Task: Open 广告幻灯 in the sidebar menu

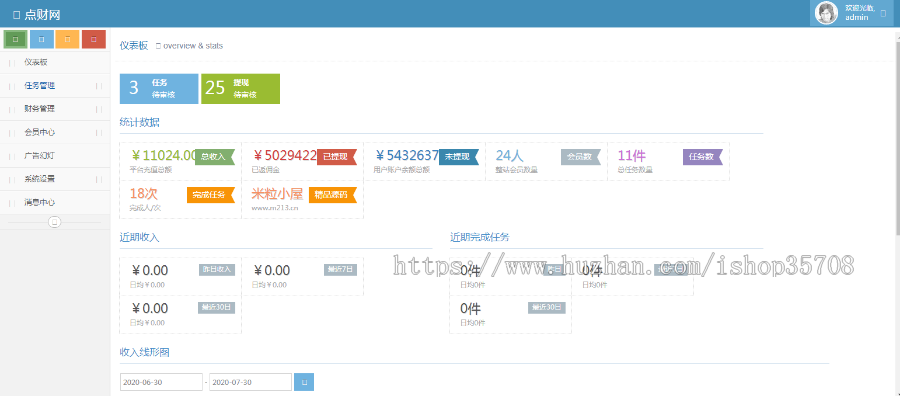Action: click(x=55, y=156)
